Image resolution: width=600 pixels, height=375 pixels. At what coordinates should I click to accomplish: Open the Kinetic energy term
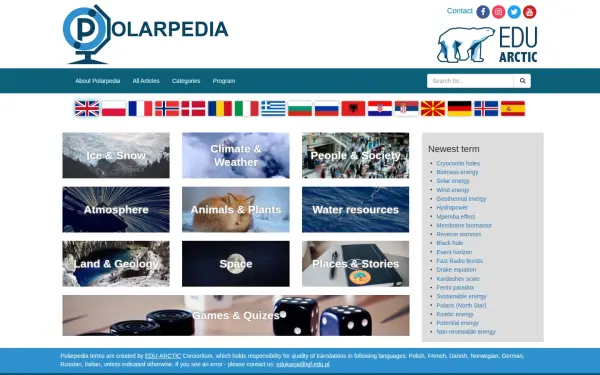click(x=455, y=314)
